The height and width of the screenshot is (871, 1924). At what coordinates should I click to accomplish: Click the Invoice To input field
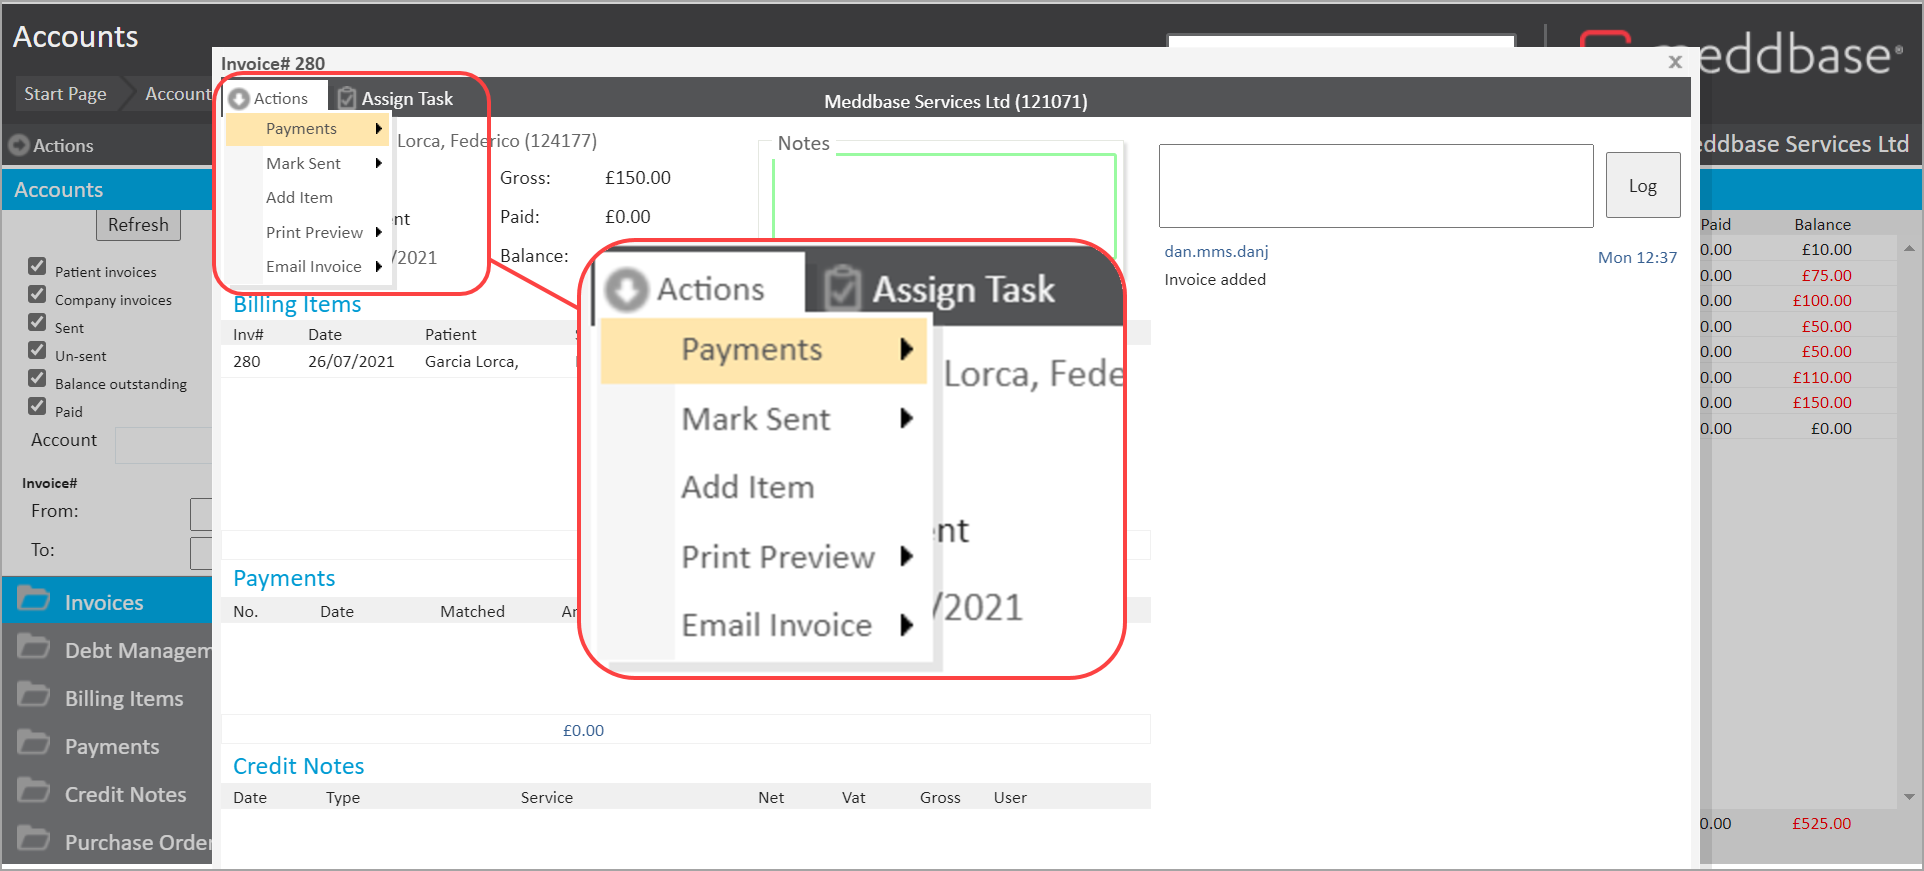201,553
